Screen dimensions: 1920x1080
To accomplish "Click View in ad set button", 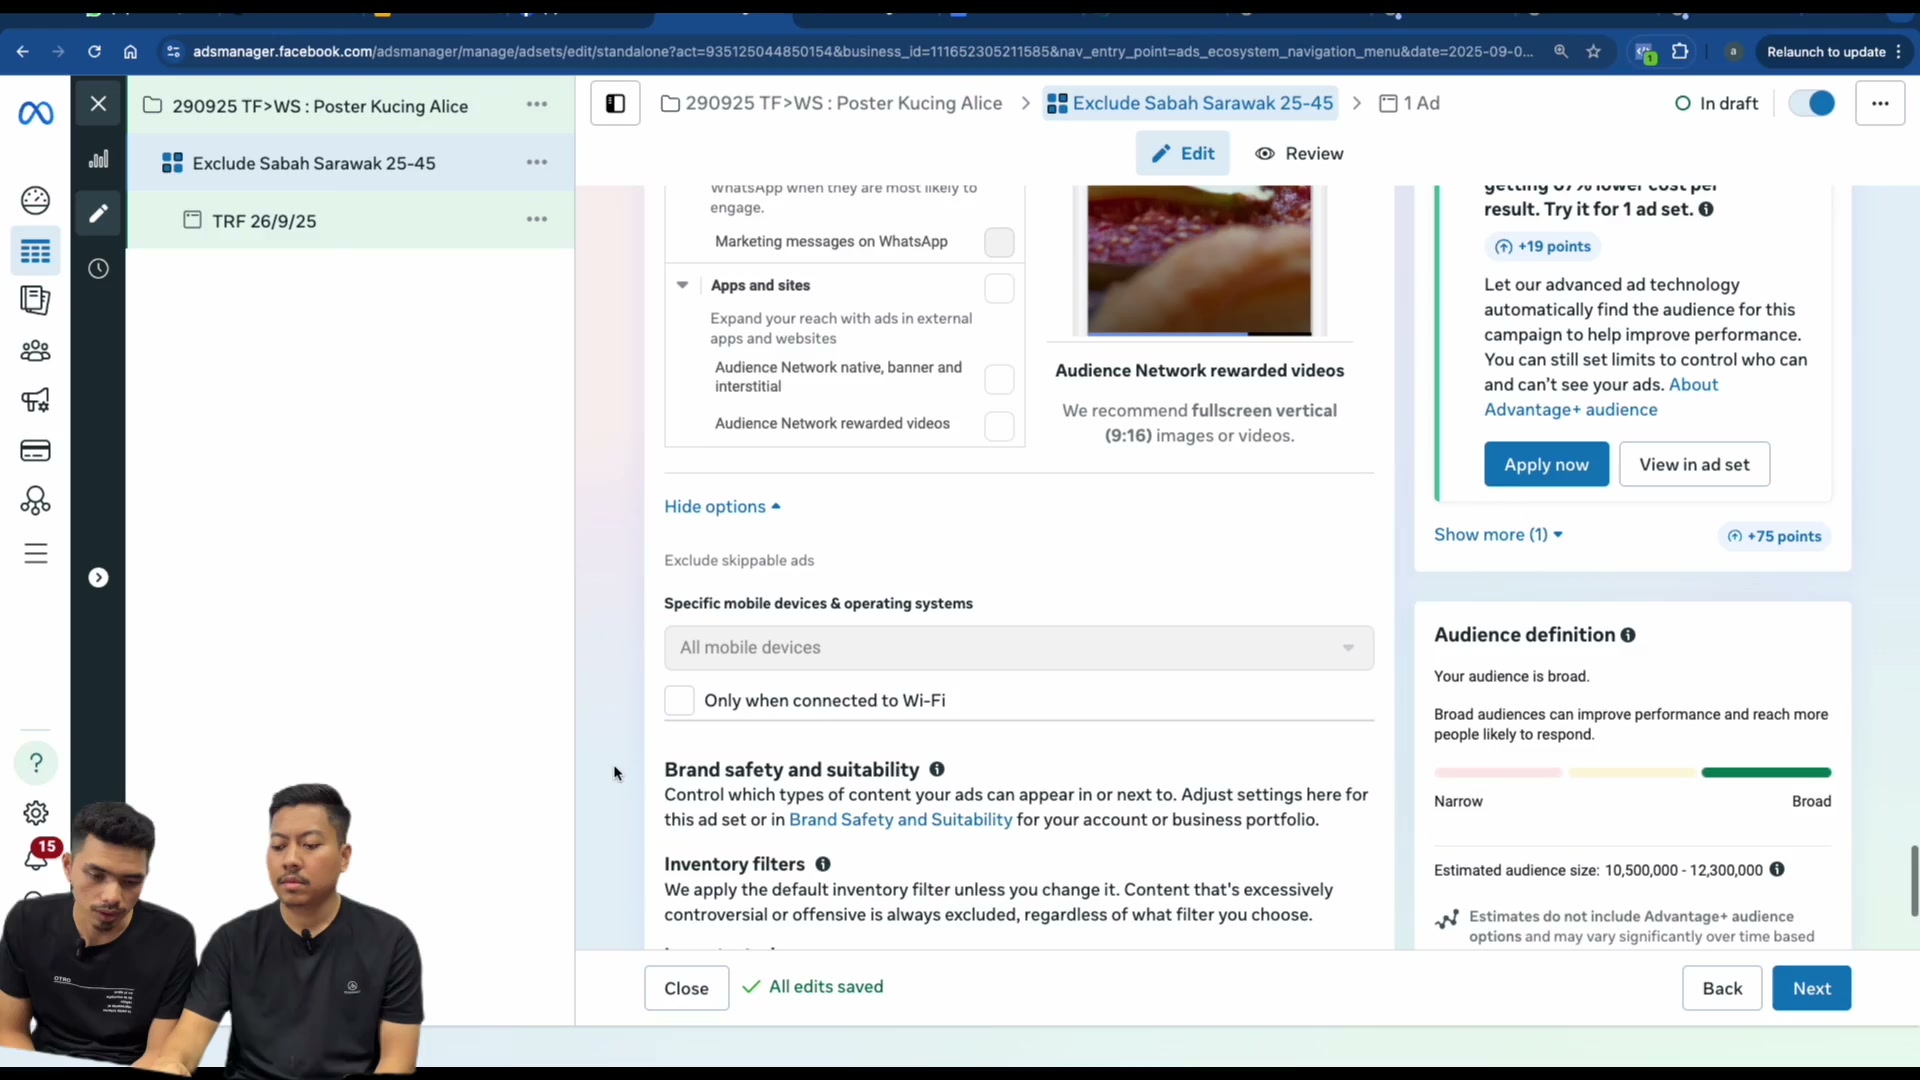I will (x=1694, y=465).
